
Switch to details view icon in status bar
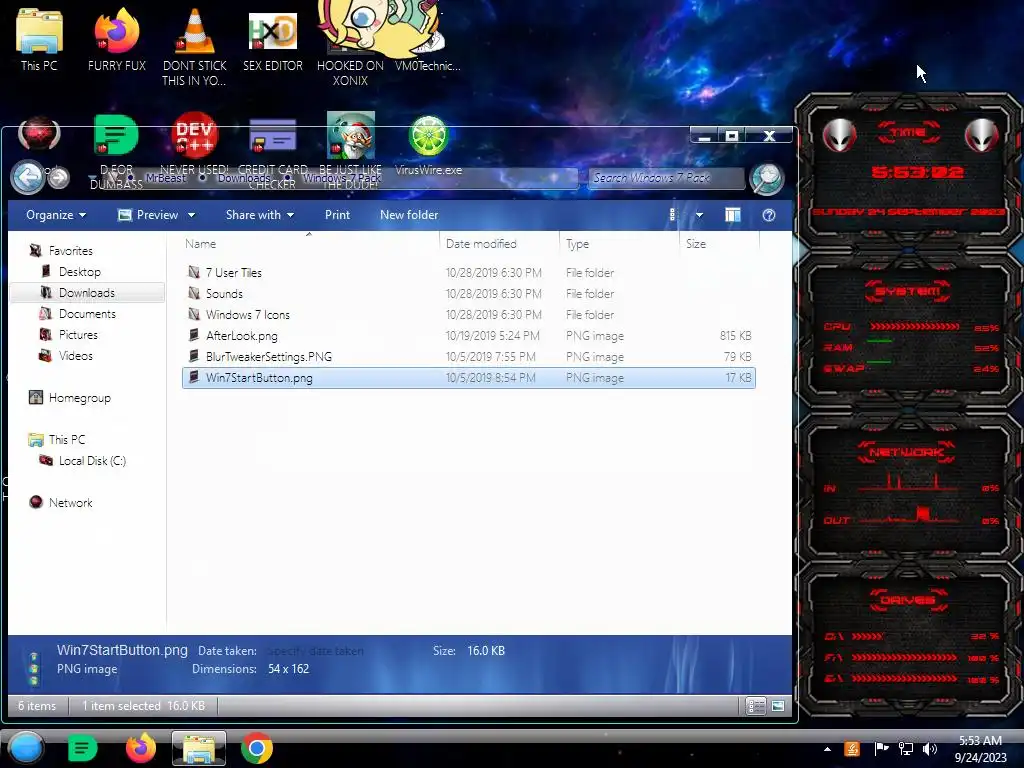click(x=756, y=706)
